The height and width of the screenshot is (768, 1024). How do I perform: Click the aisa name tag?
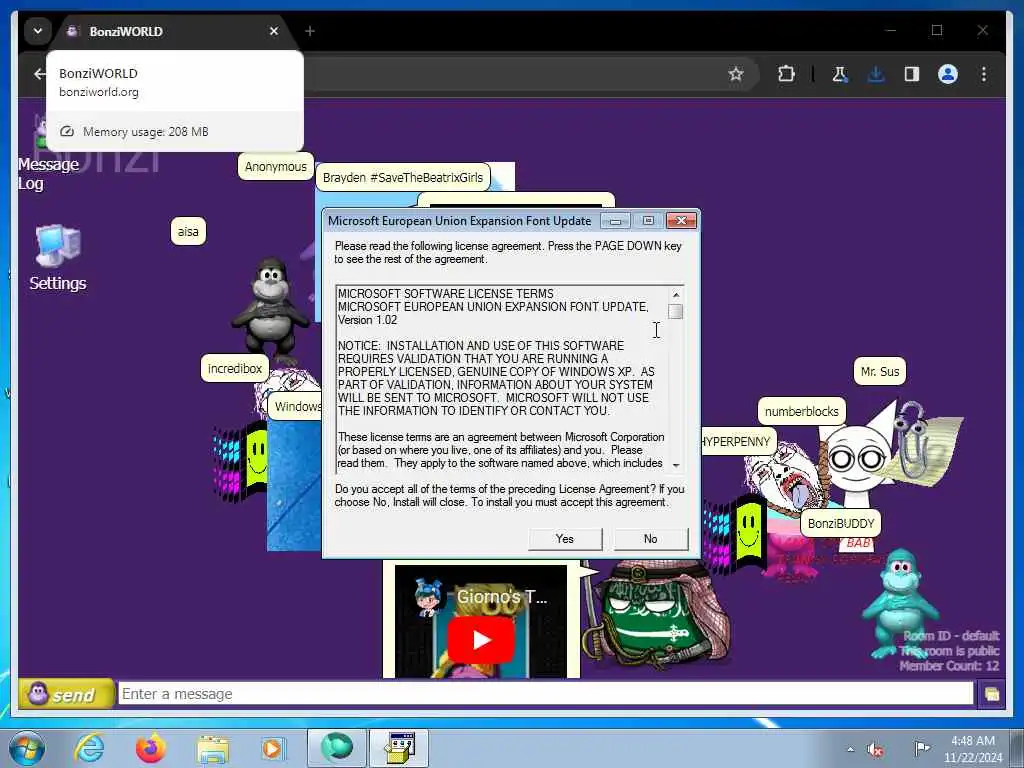pyautogui.click(x=188, y=231)
